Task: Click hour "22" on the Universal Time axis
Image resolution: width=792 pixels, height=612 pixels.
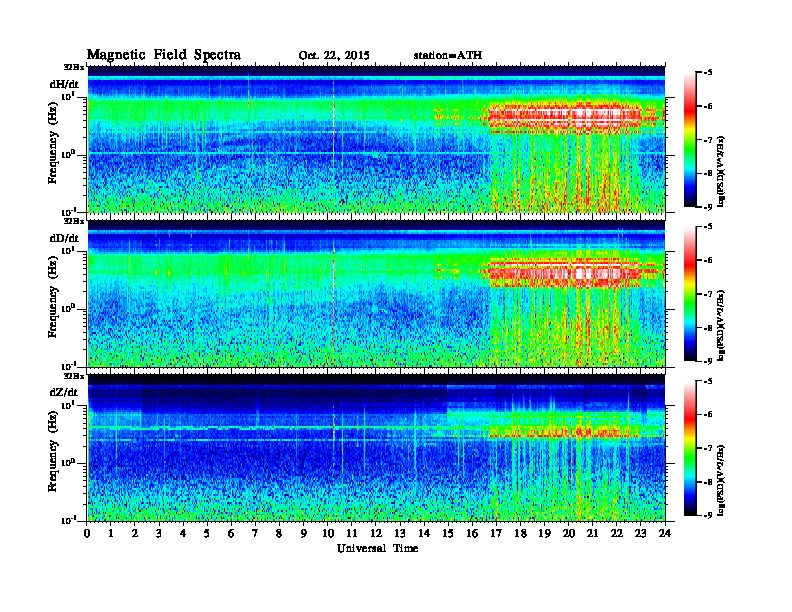Action: pyautogui.click(x=617, y=533)
